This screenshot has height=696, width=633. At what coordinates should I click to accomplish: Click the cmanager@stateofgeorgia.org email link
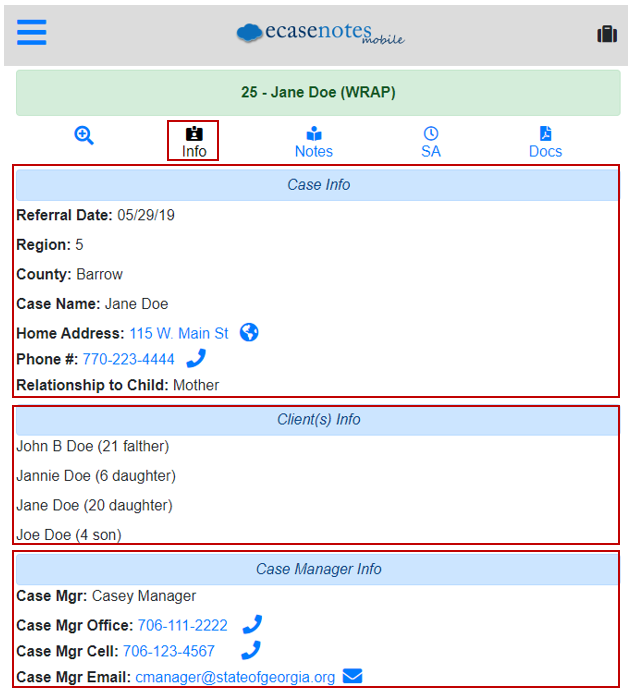(235, 677)
